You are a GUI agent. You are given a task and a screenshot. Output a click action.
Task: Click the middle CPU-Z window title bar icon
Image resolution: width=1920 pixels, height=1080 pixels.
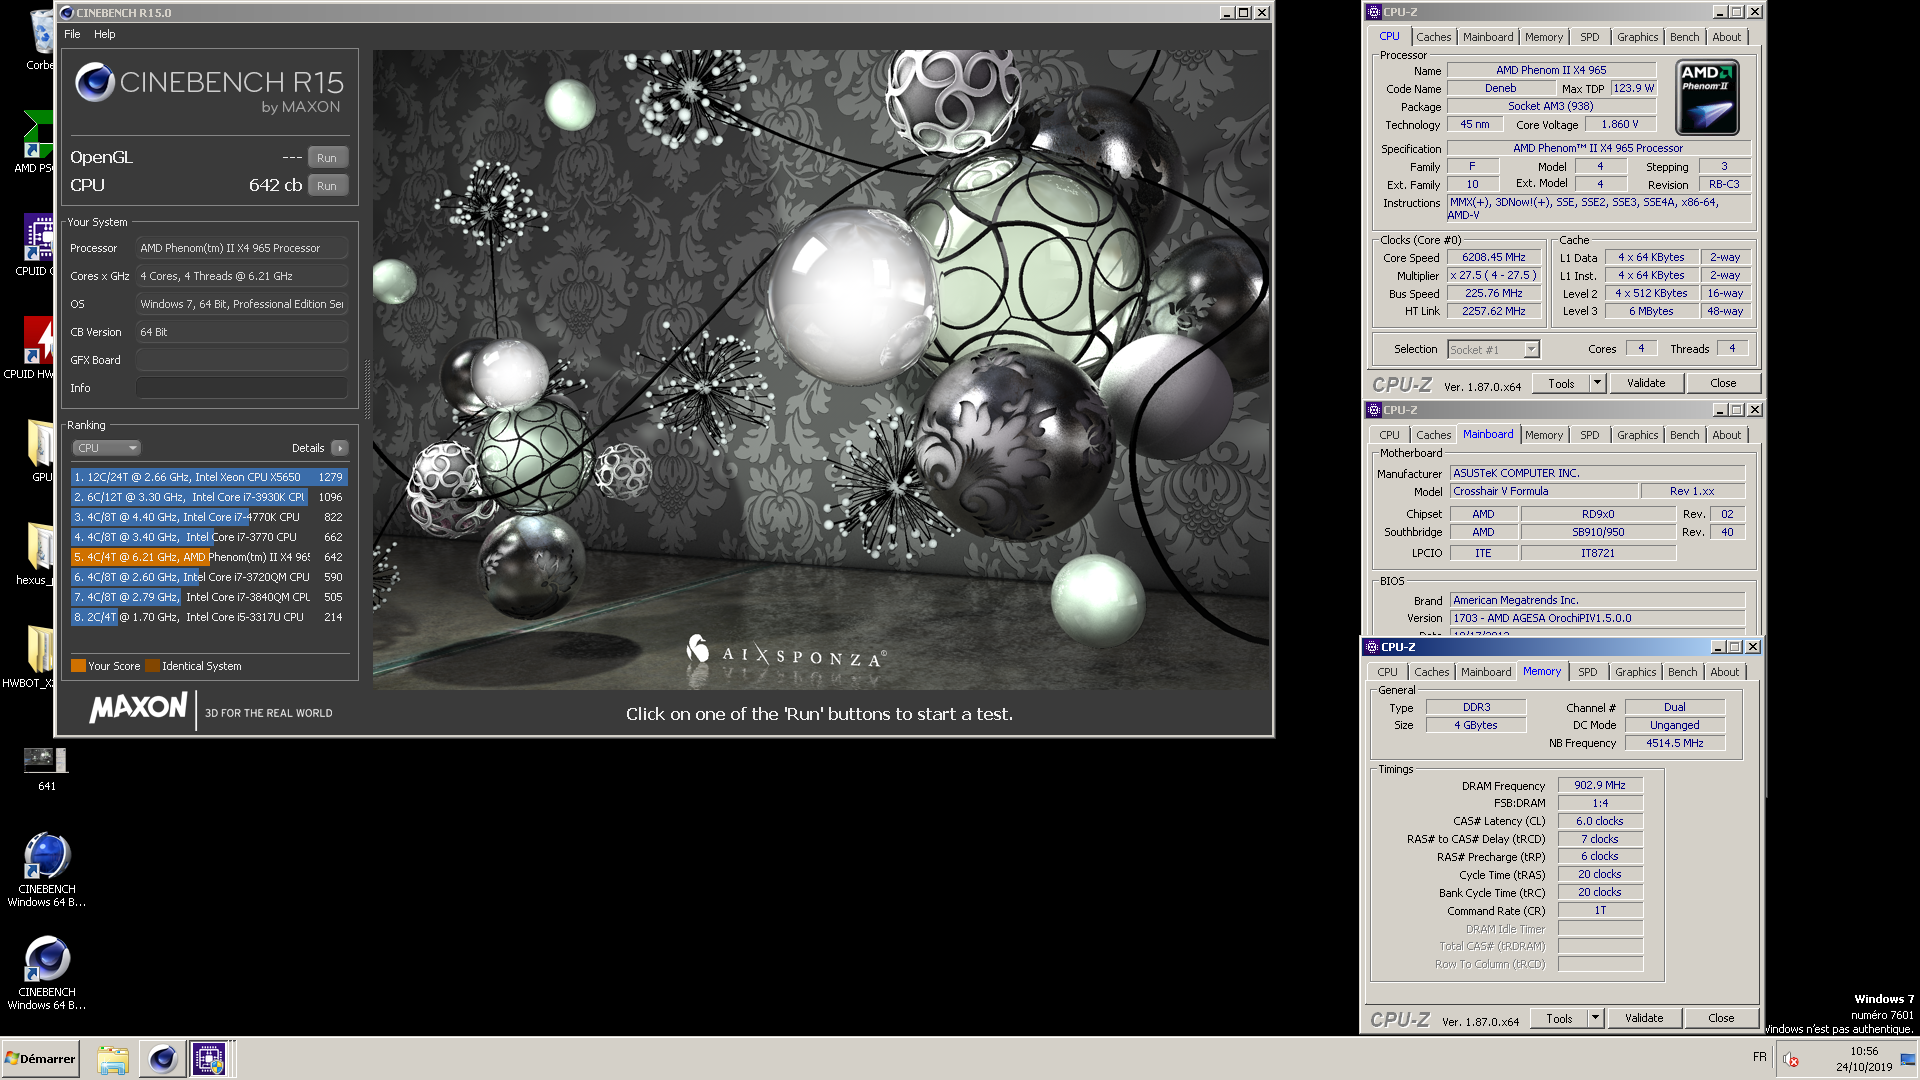pyautogui.click(x=1374, y=410)
